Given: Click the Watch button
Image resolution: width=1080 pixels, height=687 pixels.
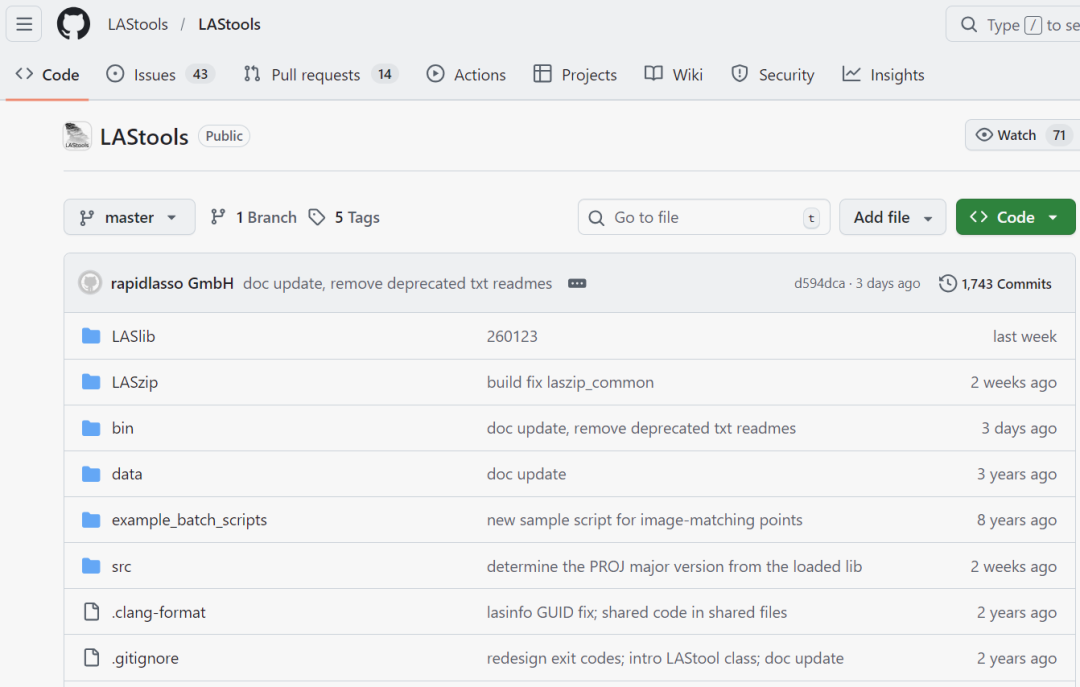Looking at the screenshot, I should click(1023, 135).
